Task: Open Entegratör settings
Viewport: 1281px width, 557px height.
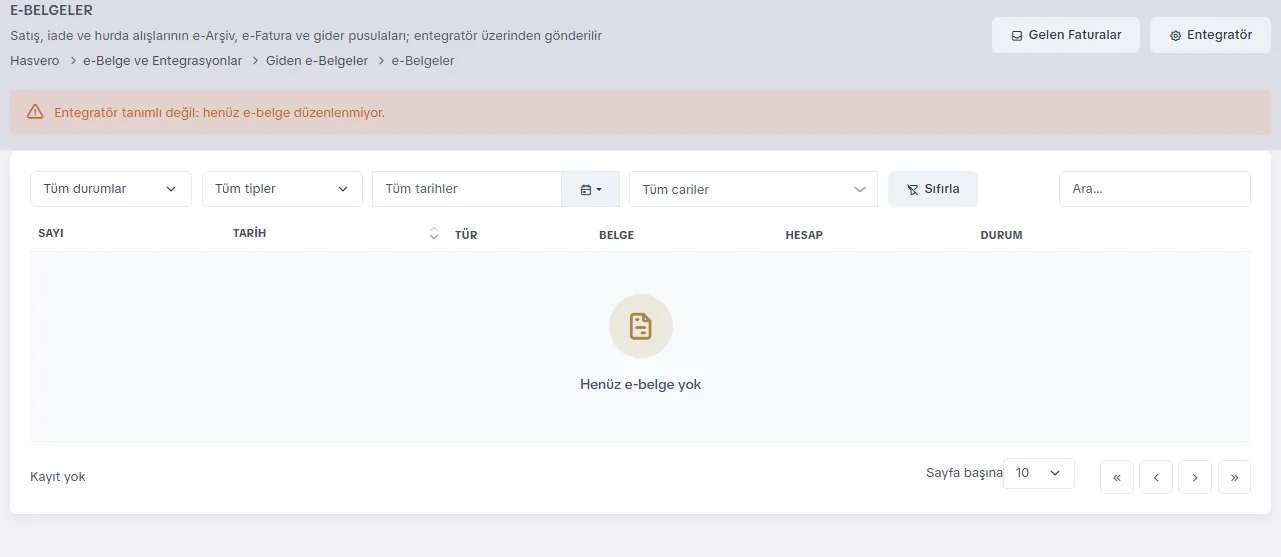Action: [1210, 35]
